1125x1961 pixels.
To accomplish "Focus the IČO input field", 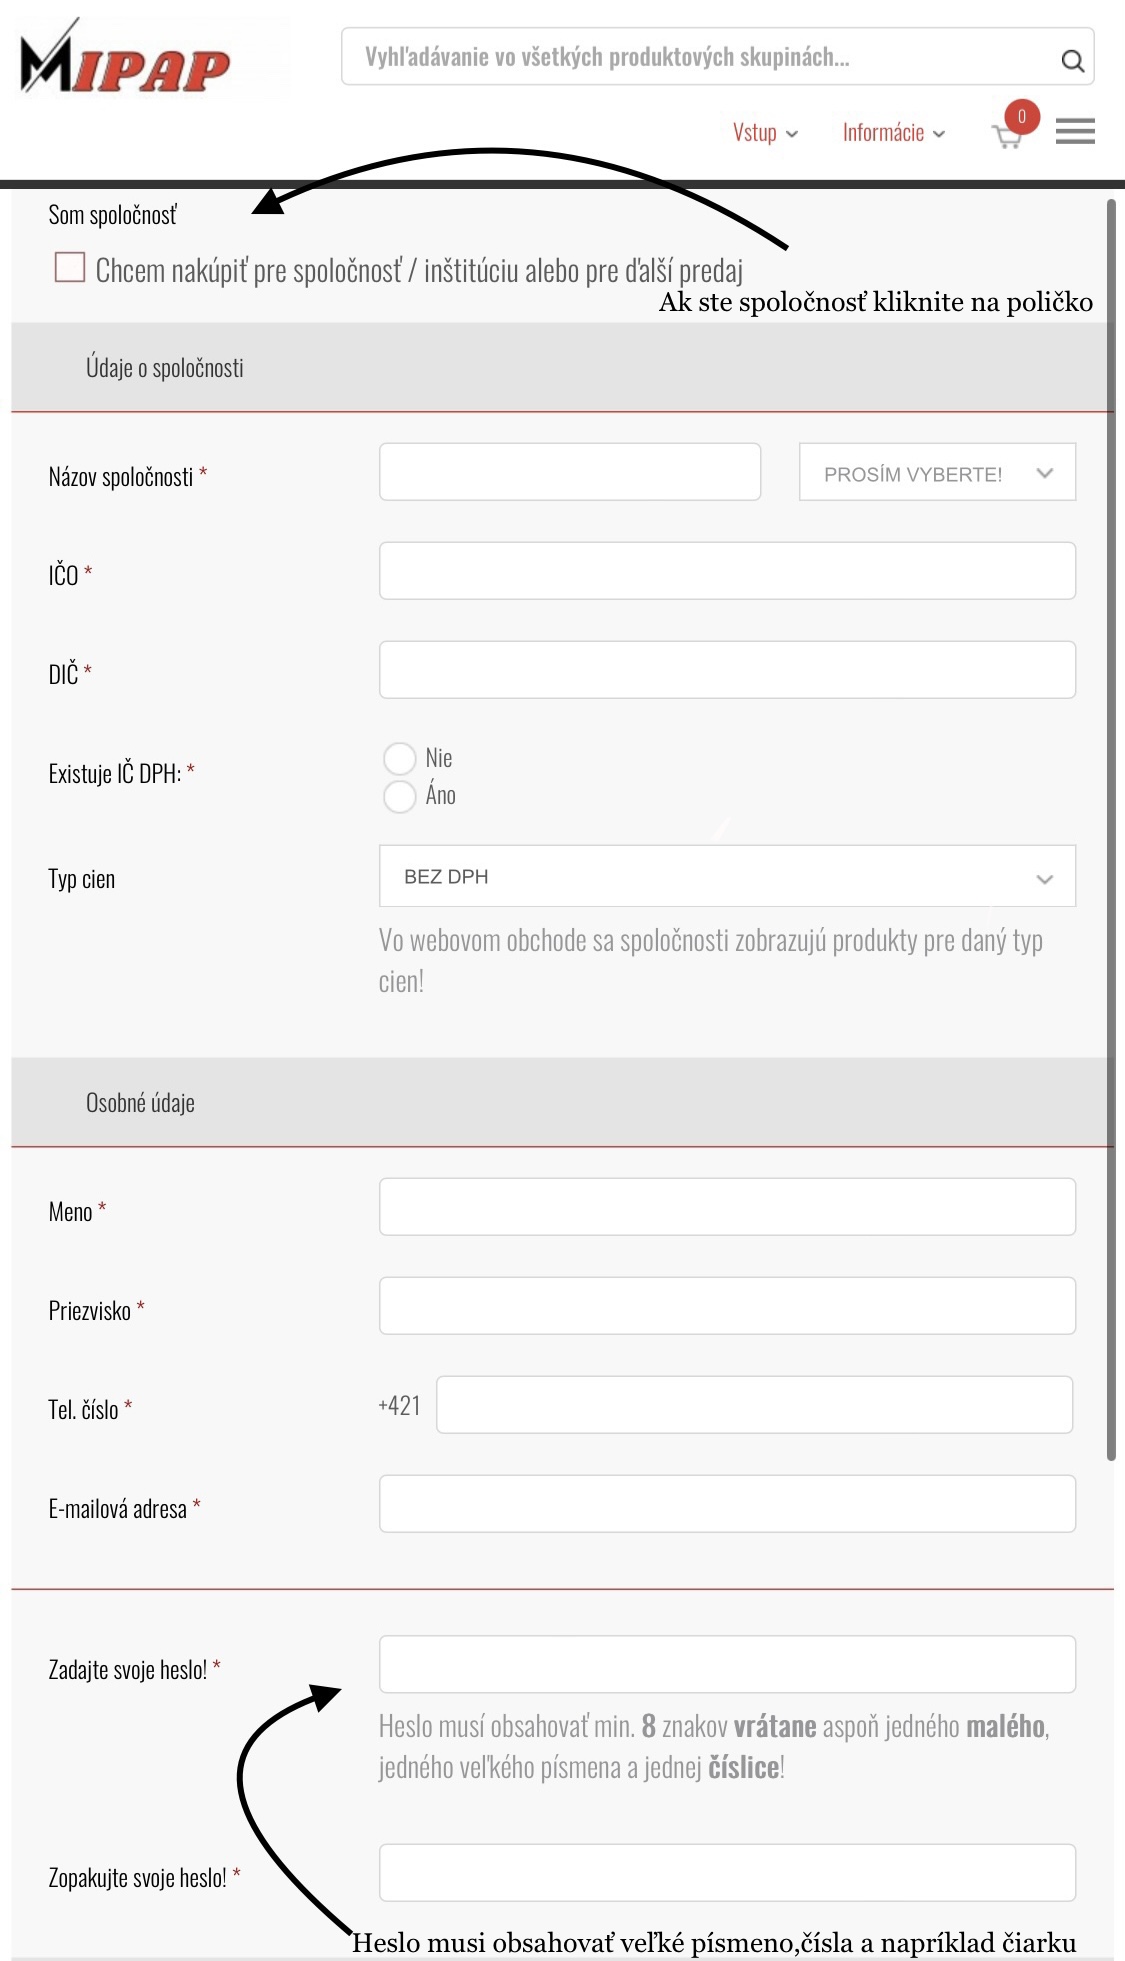I will [x=727, y=571].
